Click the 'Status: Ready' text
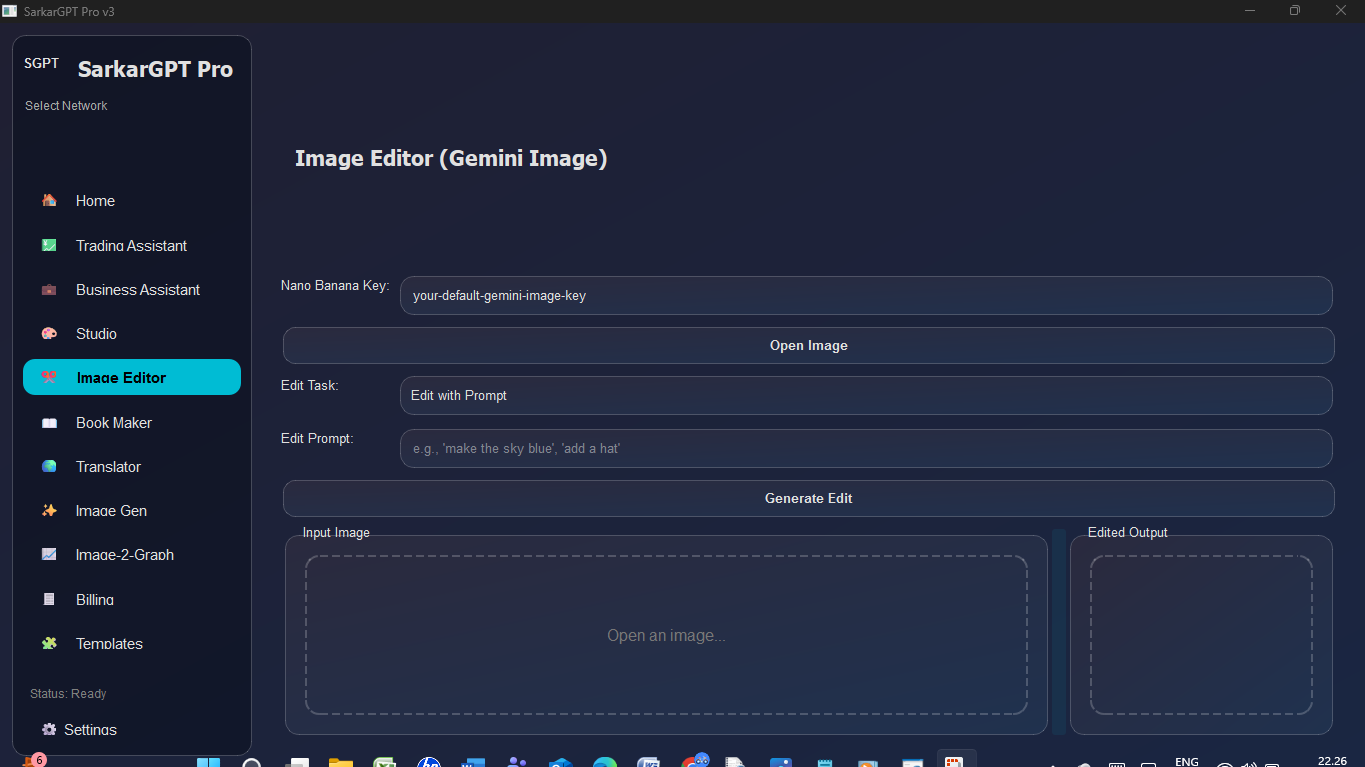 (x=68, y=694)
